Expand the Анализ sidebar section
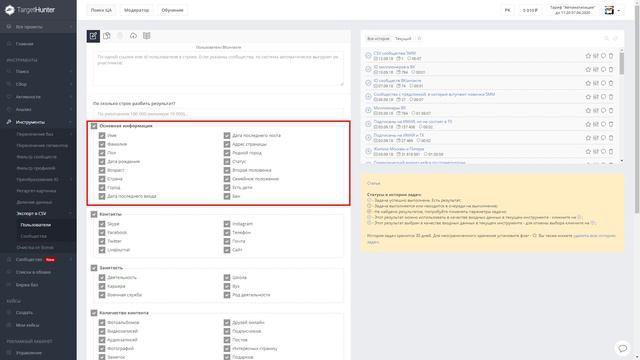This screenshot has height=360, width=640. click(38, 110)
